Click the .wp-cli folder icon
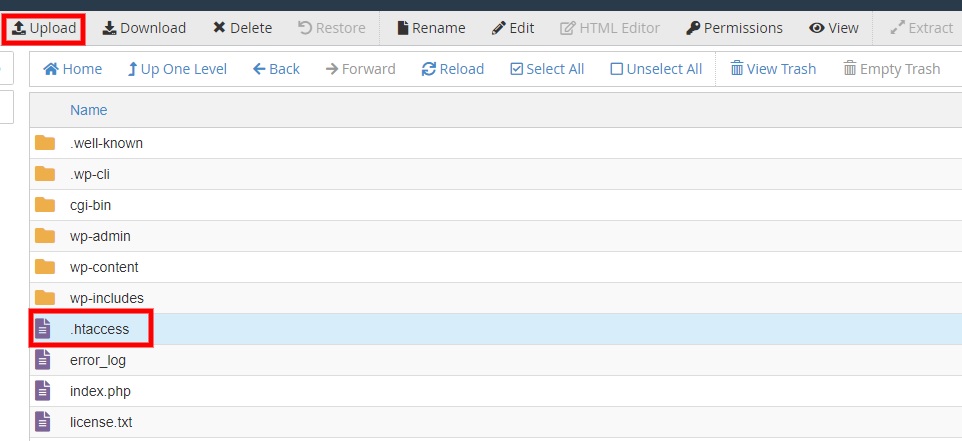The image size is (962, 441). click(x=45, y=174)
